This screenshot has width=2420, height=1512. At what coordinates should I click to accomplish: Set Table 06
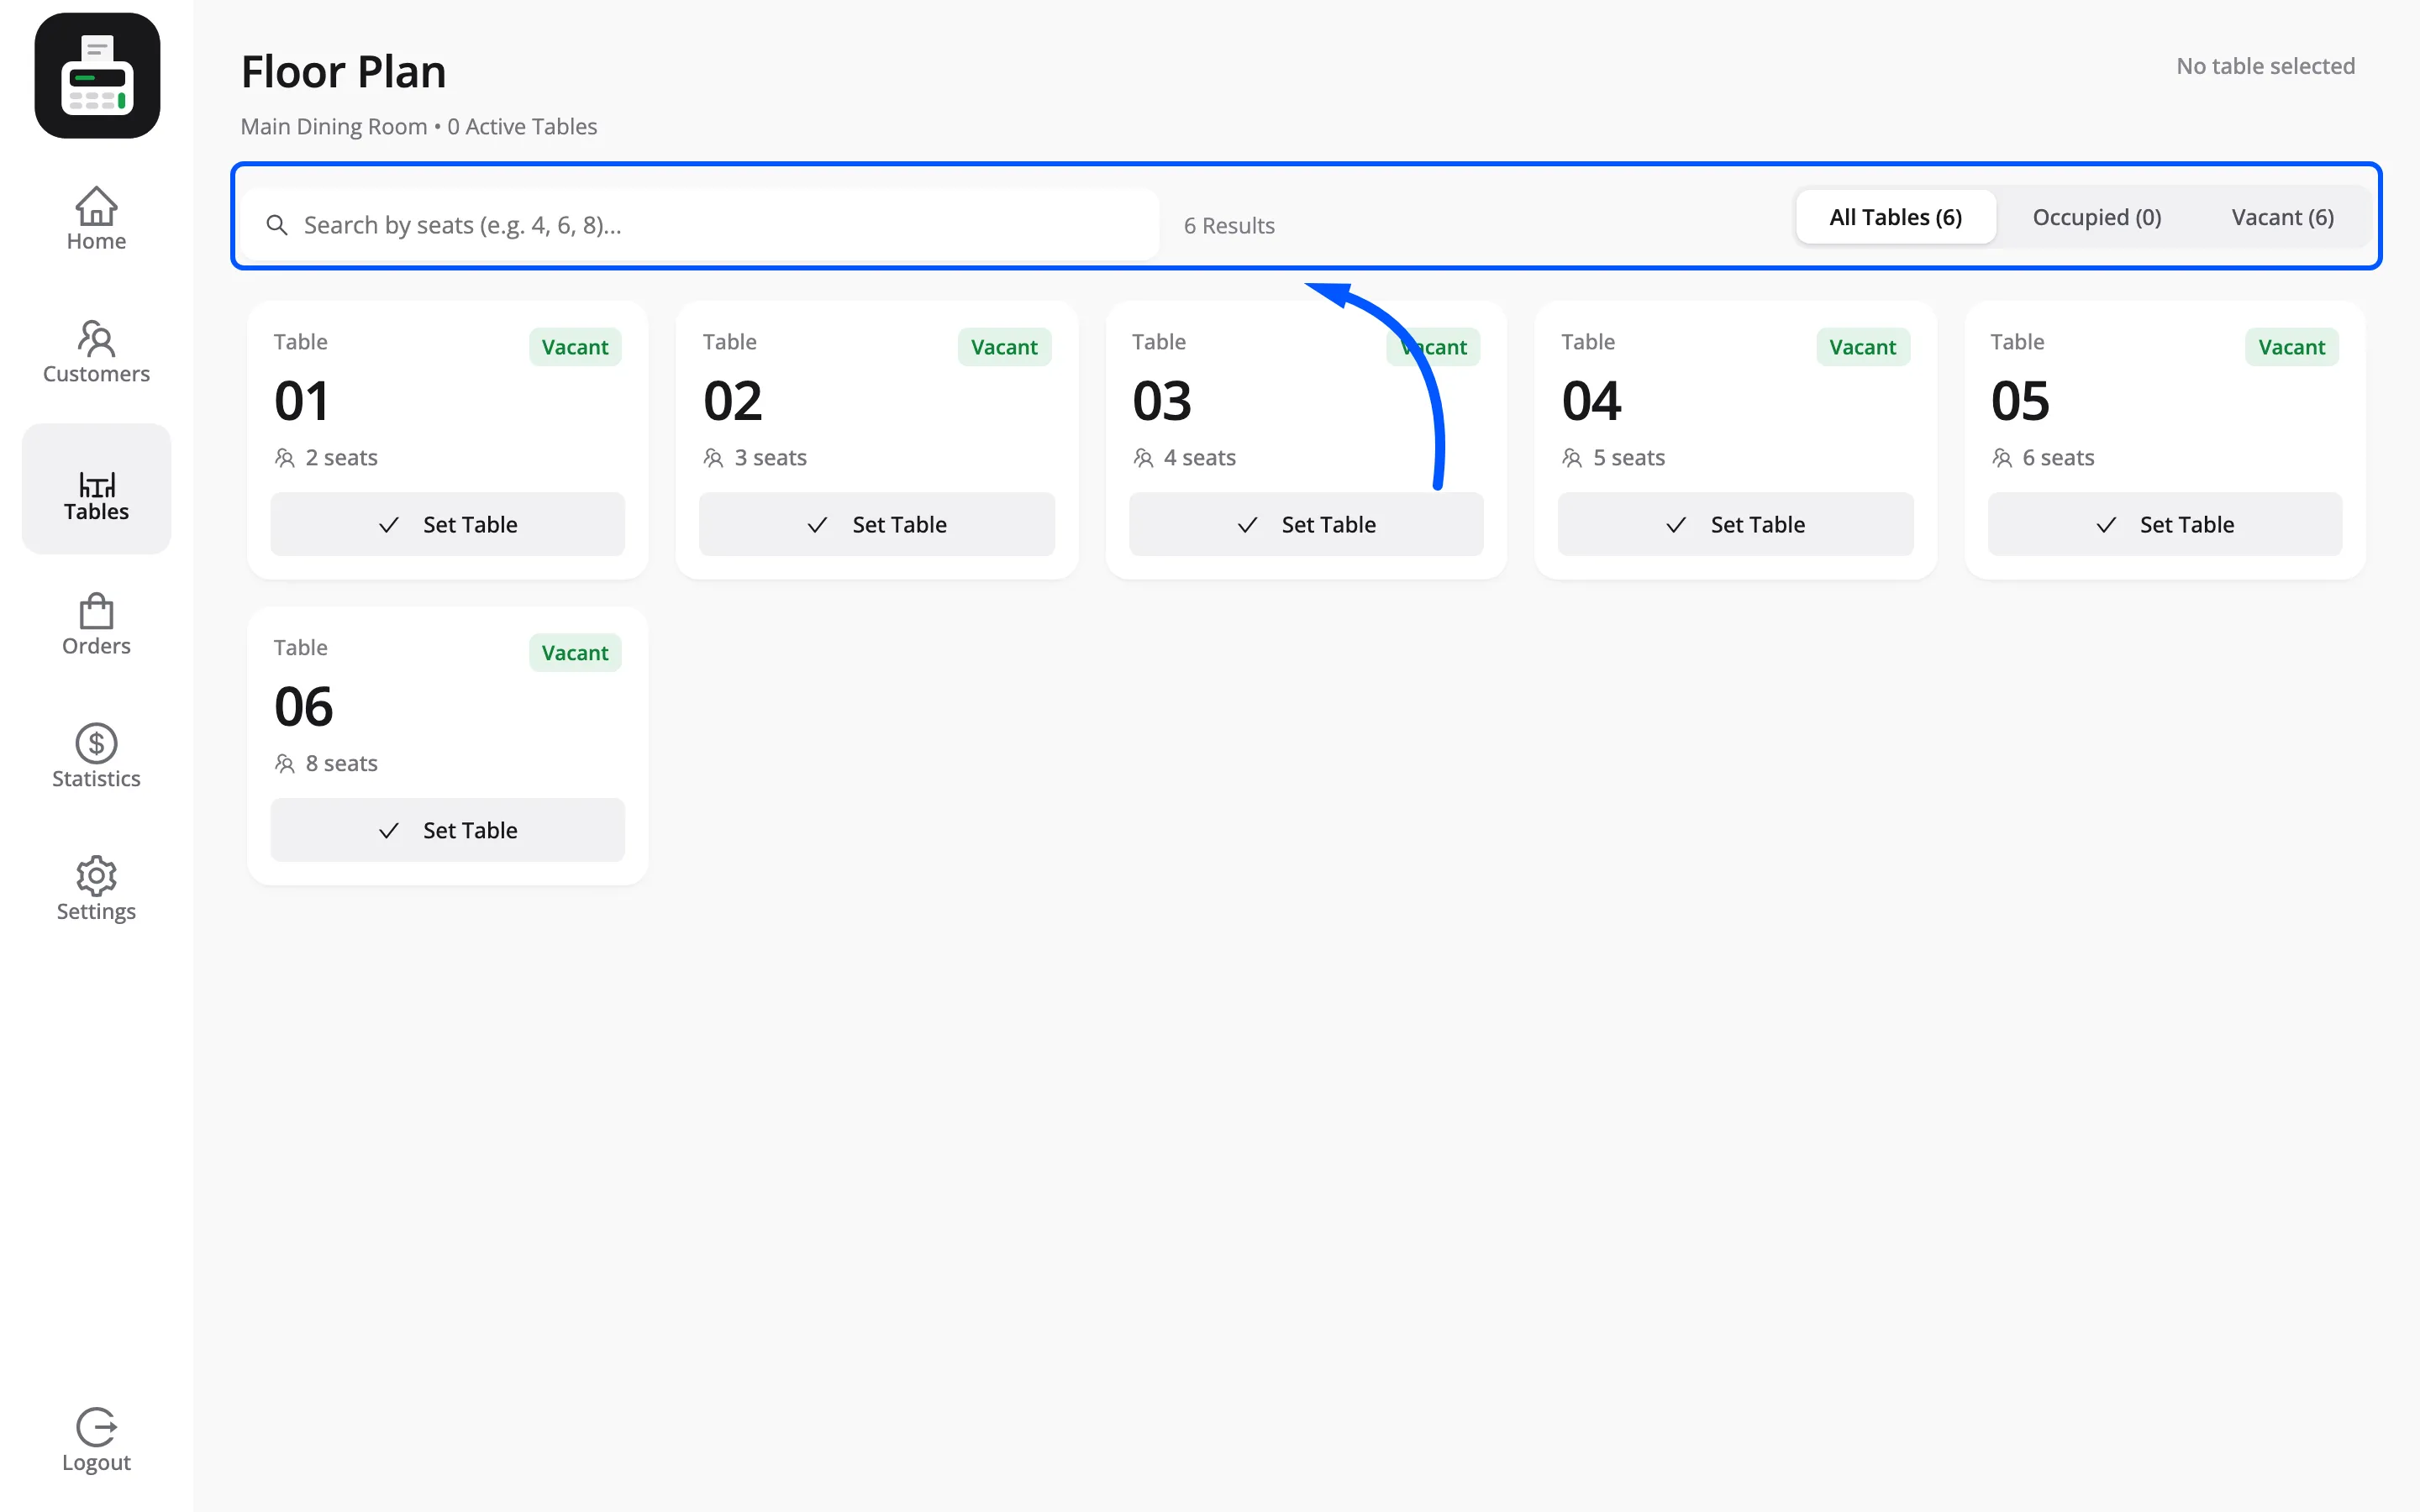tap(448, 830)
